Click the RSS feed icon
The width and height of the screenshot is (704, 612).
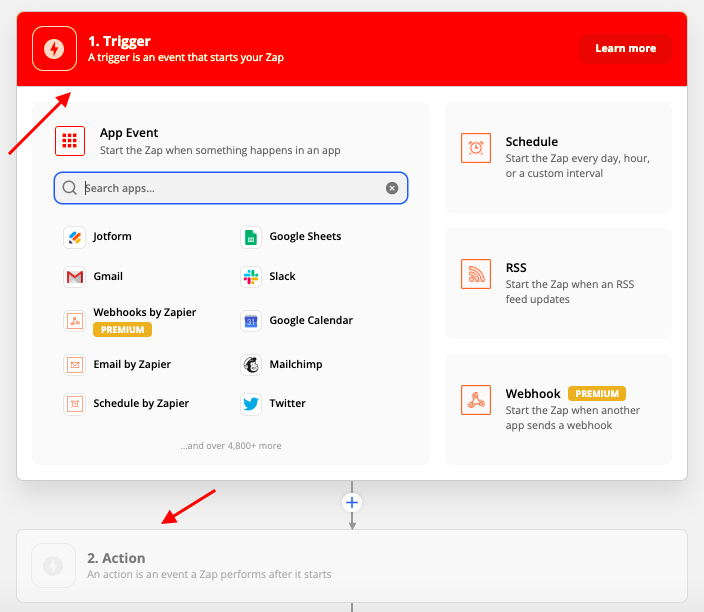[x=476, y=274]
